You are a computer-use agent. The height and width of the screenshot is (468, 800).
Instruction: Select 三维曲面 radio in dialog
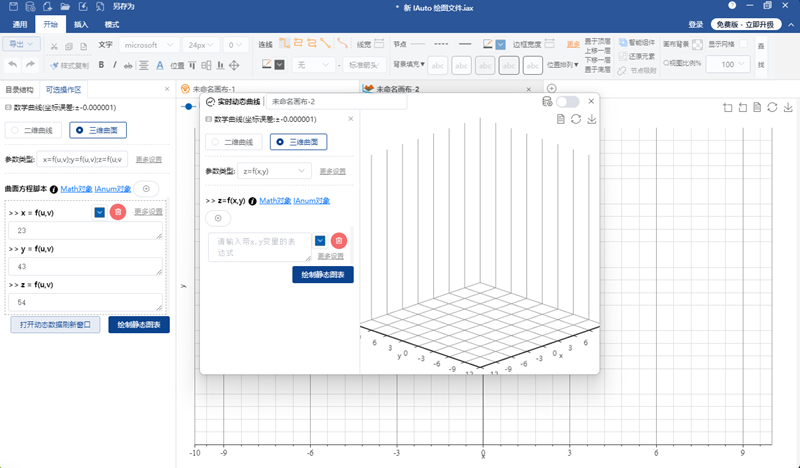tap(298, 142)
